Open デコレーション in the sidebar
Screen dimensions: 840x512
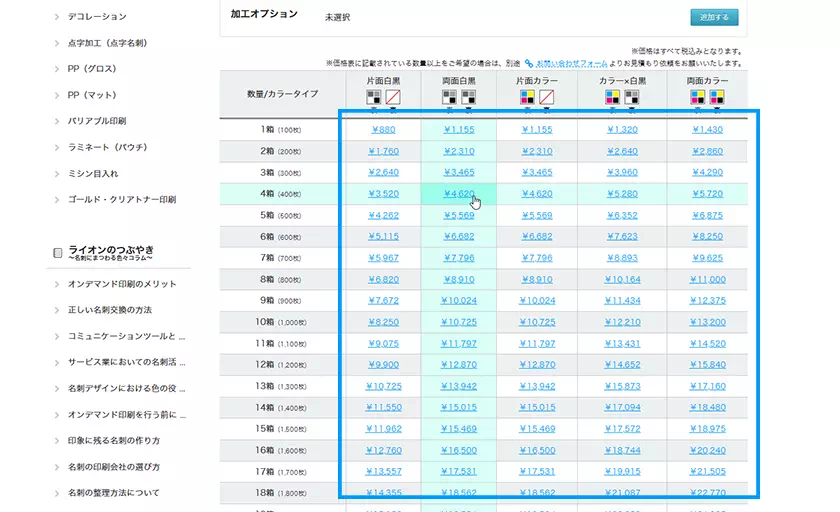[x=97, y=17]
